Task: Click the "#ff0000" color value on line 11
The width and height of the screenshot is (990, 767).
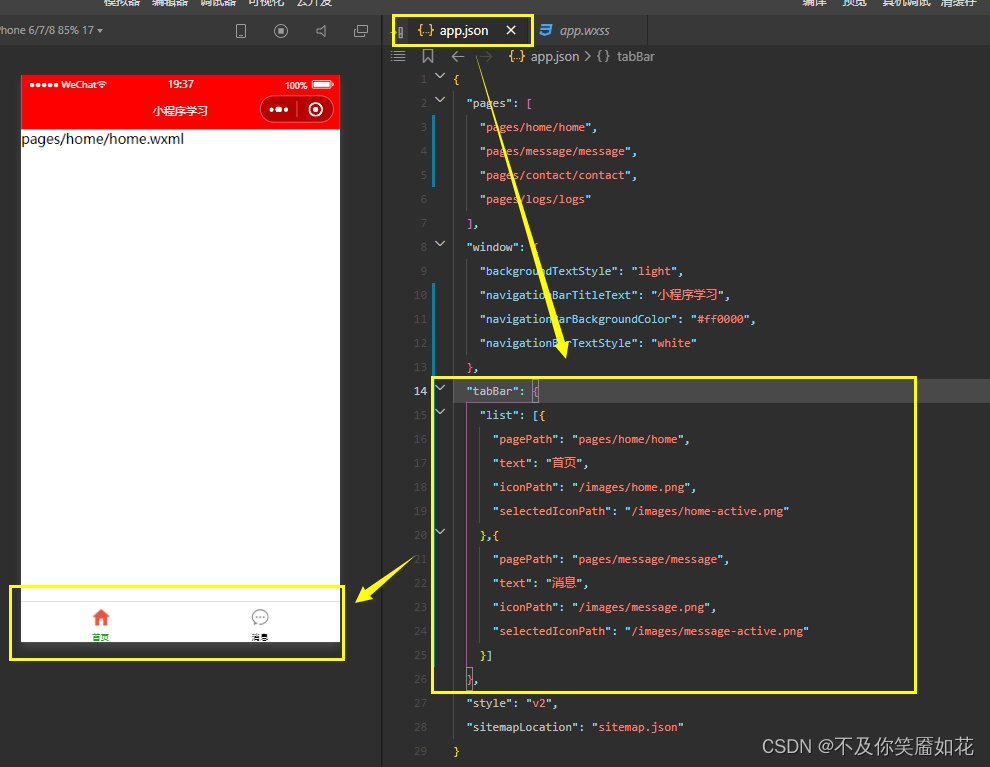Action: (720, 319)
